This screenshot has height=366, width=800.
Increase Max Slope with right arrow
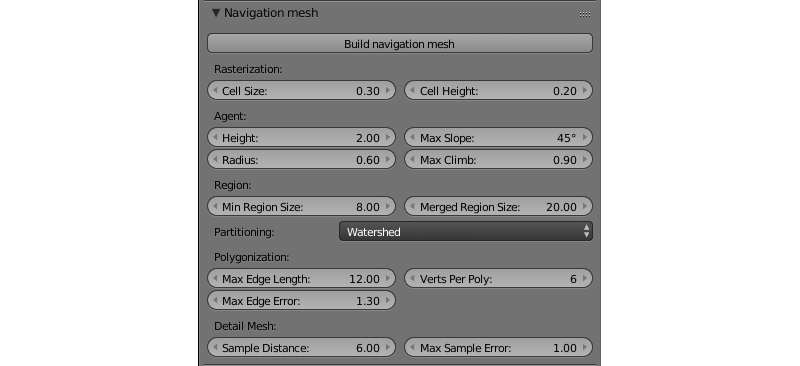tap(585, 137)
